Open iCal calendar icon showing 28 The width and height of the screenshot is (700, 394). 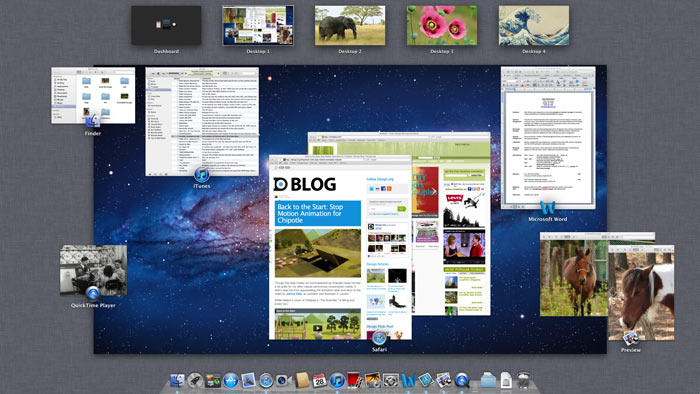pyautogui.click(x=319, y=381)
